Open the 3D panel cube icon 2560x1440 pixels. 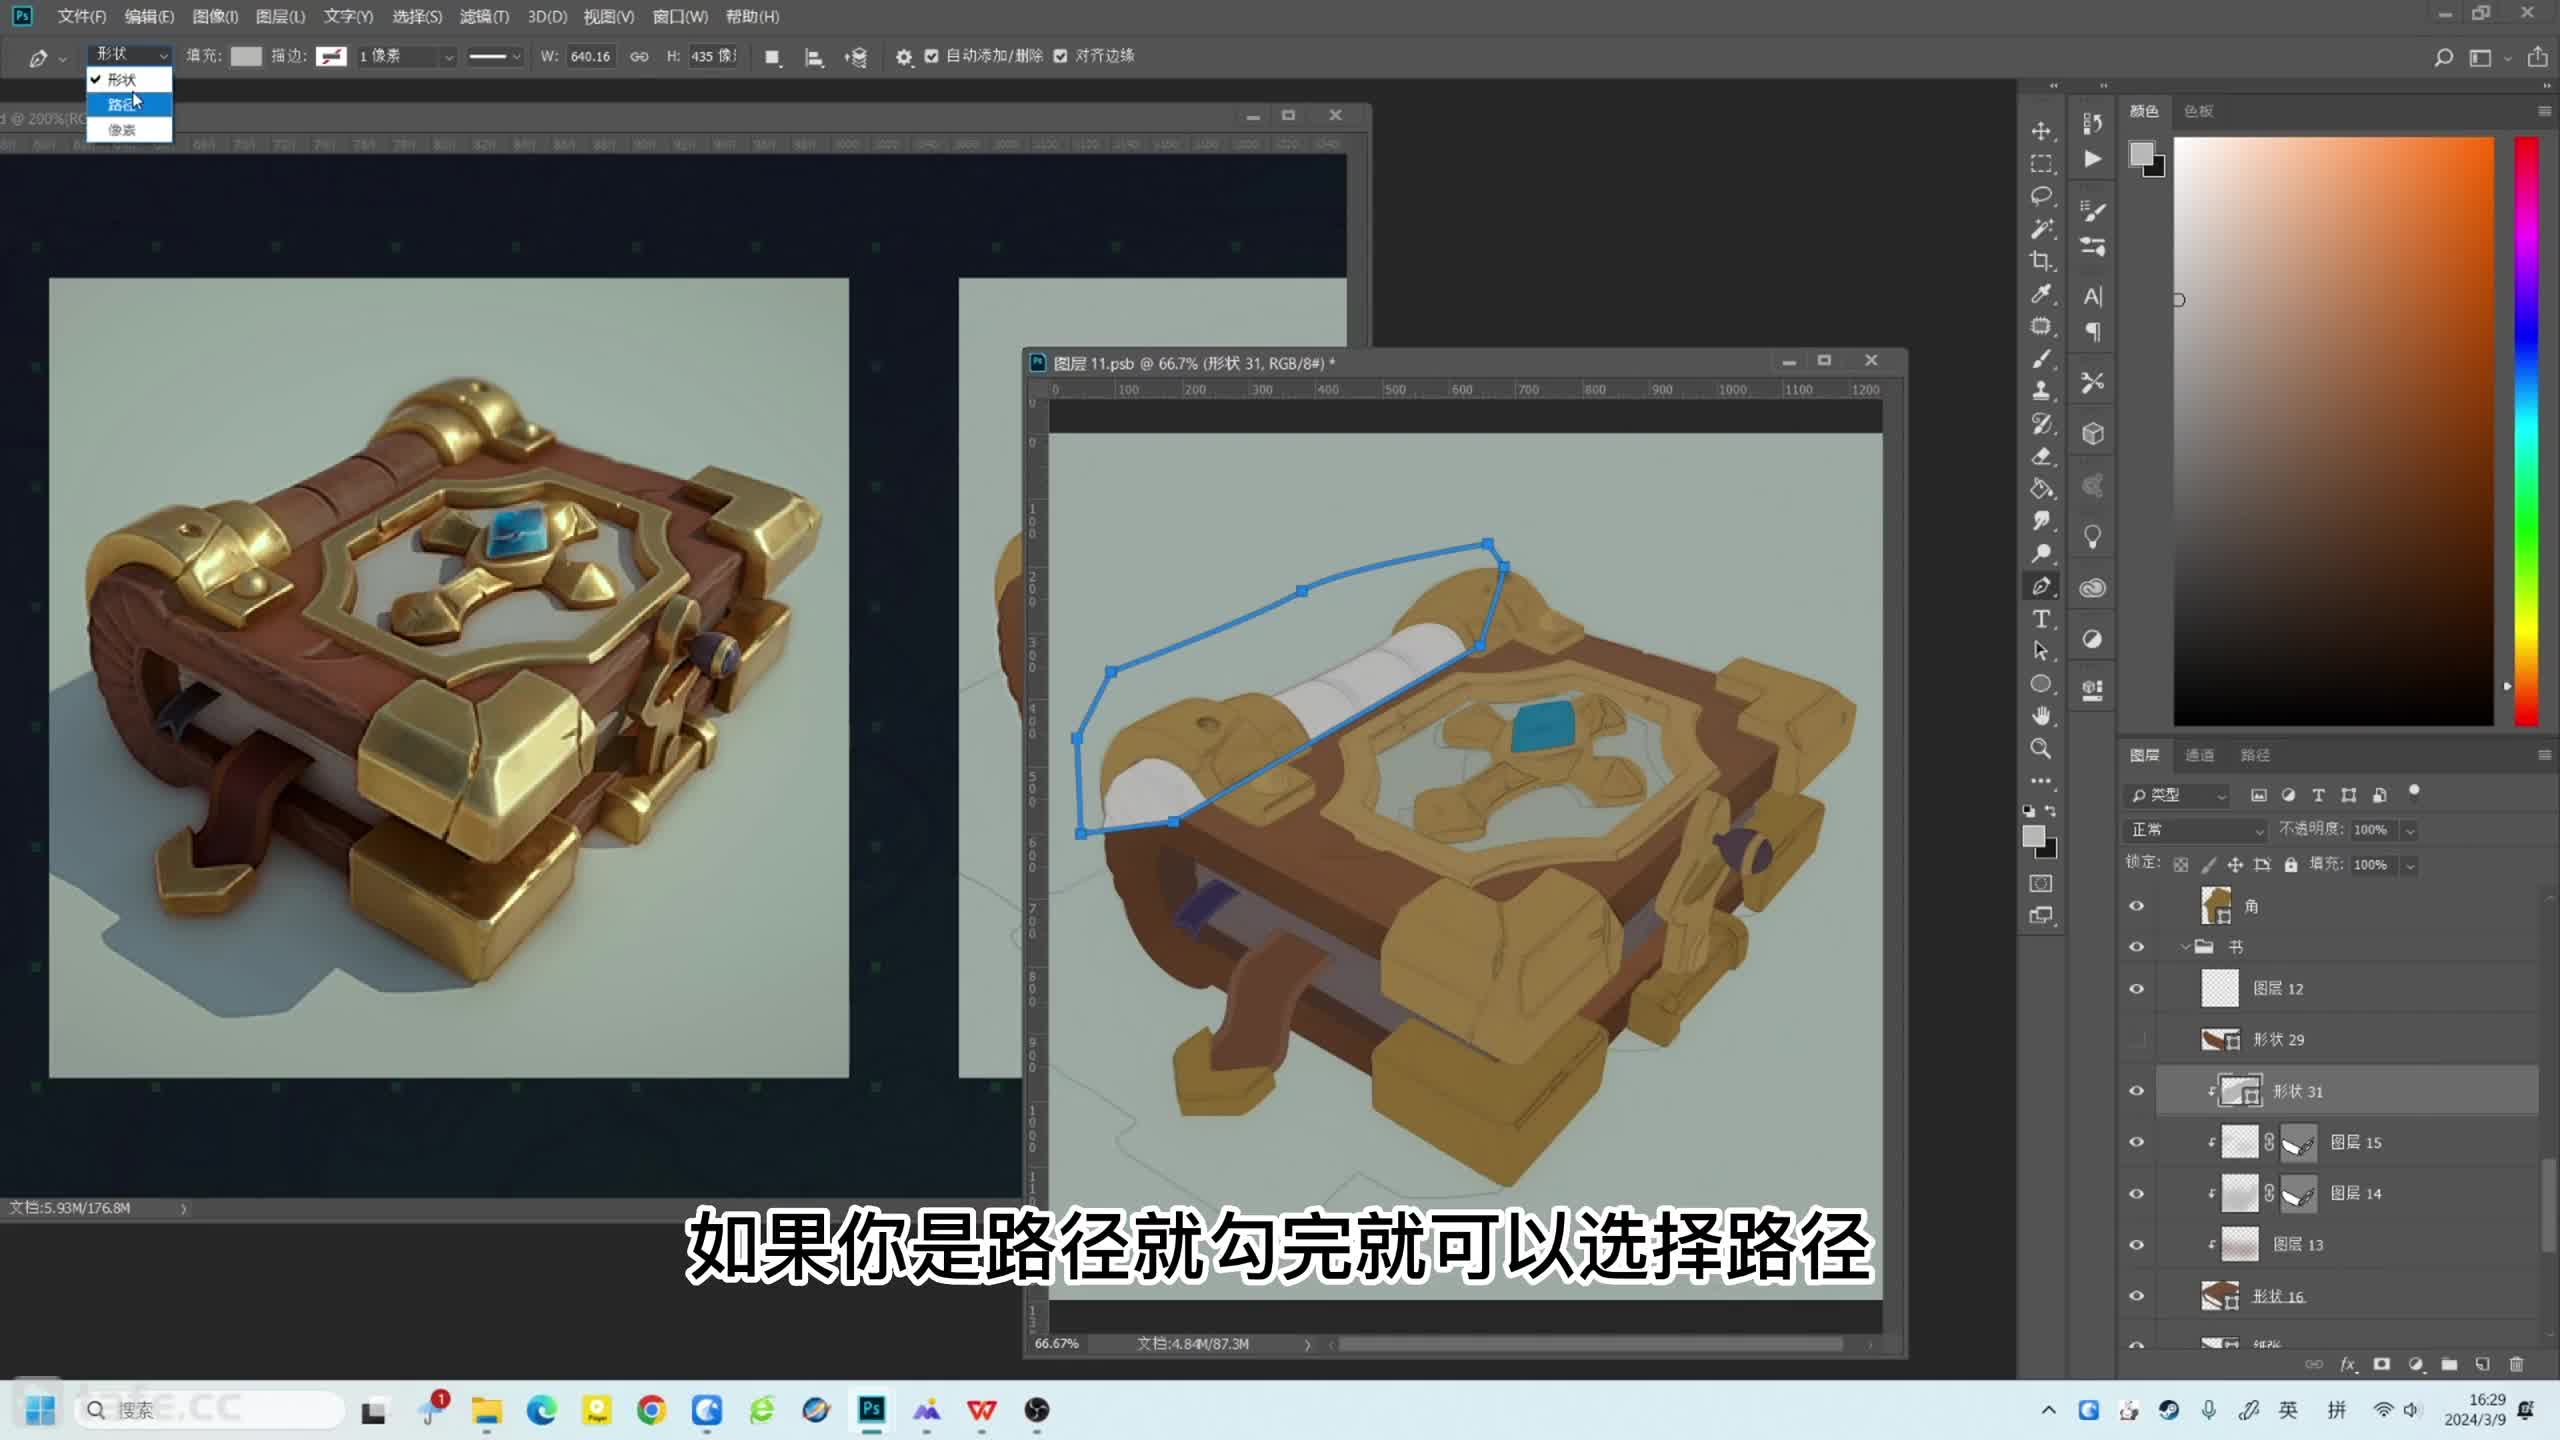2092,434
